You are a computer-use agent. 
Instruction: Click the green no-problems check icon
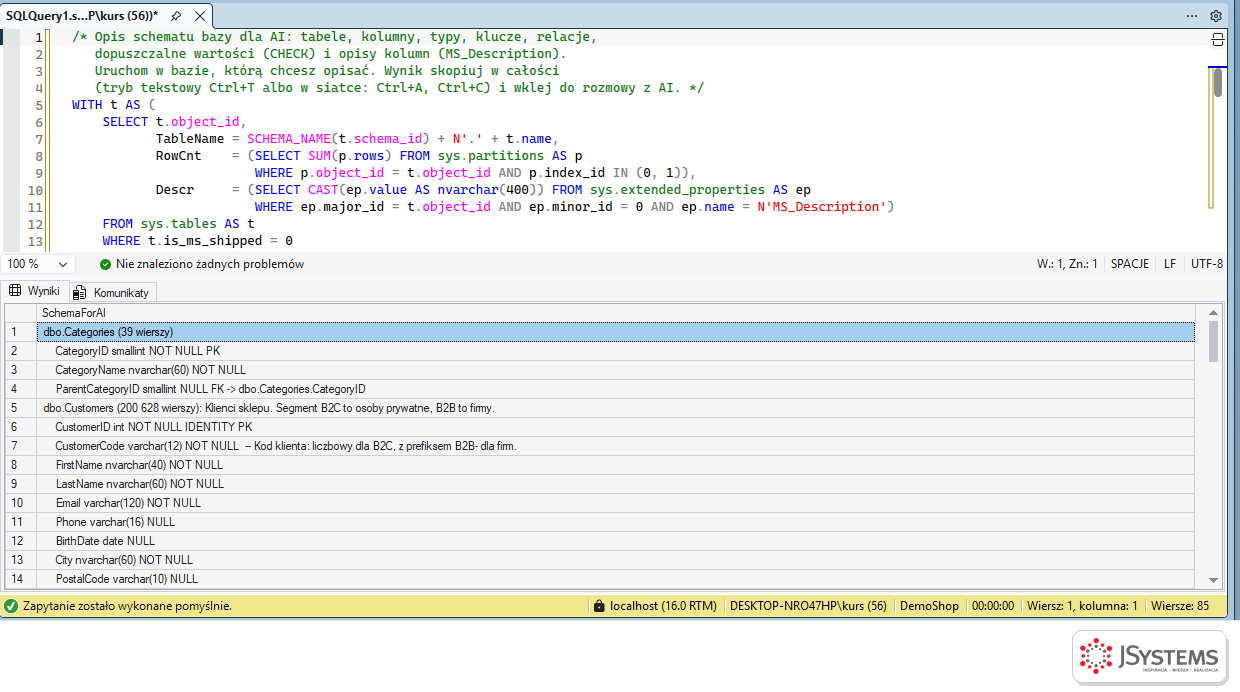click(x=105, y=264)
